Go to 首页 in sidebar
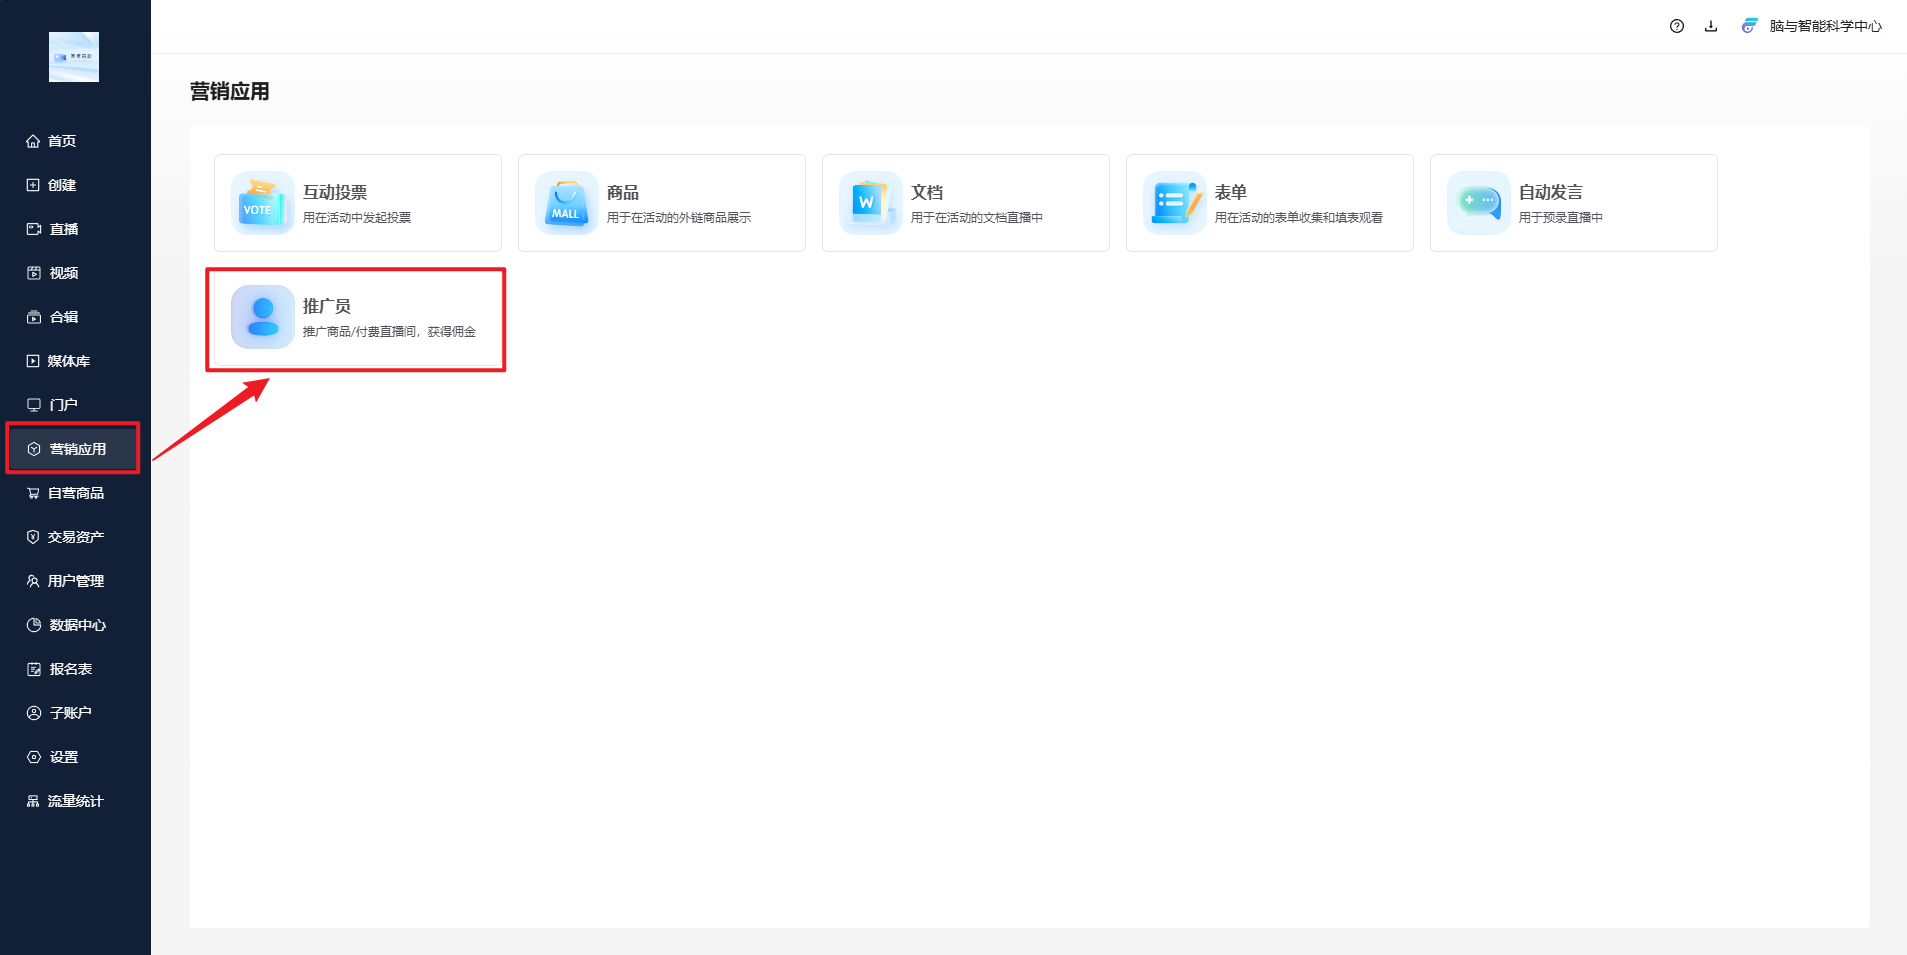1907x955 pixels. click(62, 141)
